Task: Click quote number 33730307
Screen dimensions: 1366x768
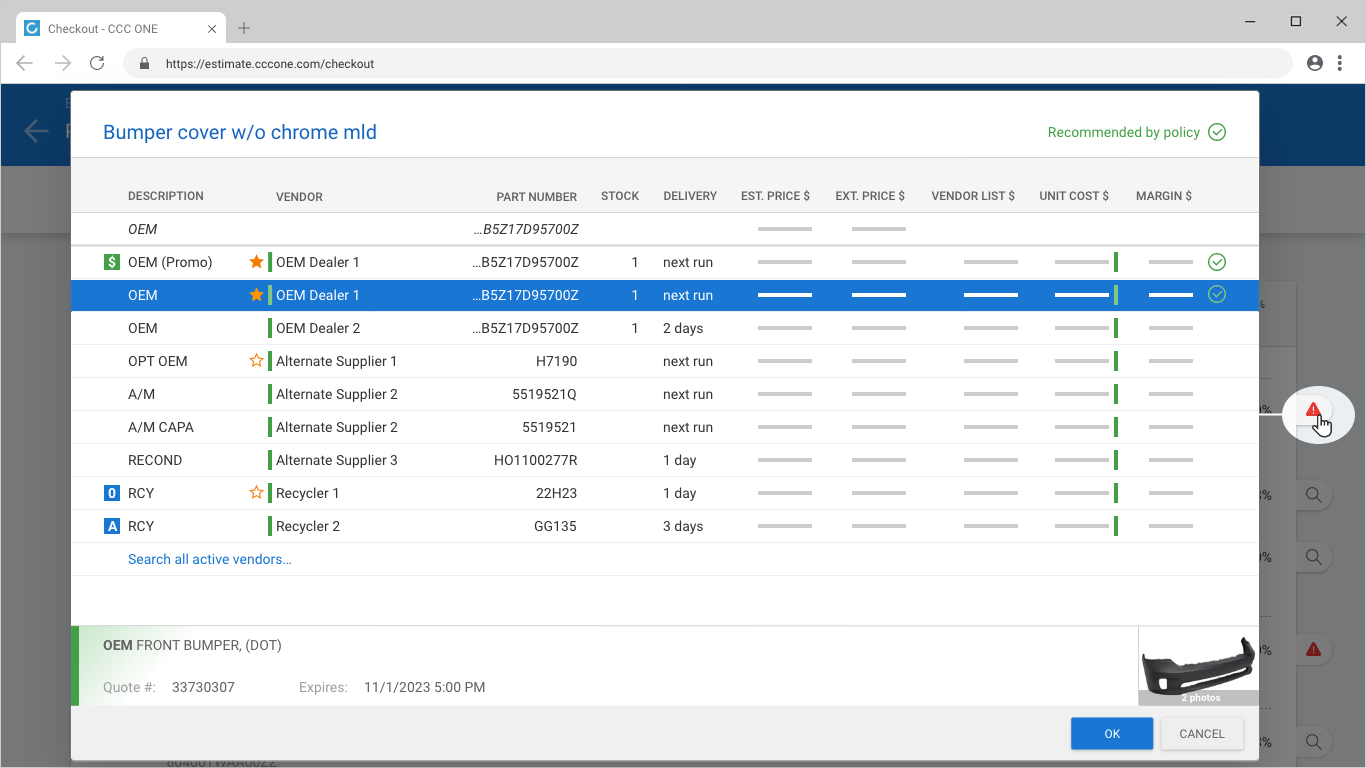Action: [x=203, y=687]
